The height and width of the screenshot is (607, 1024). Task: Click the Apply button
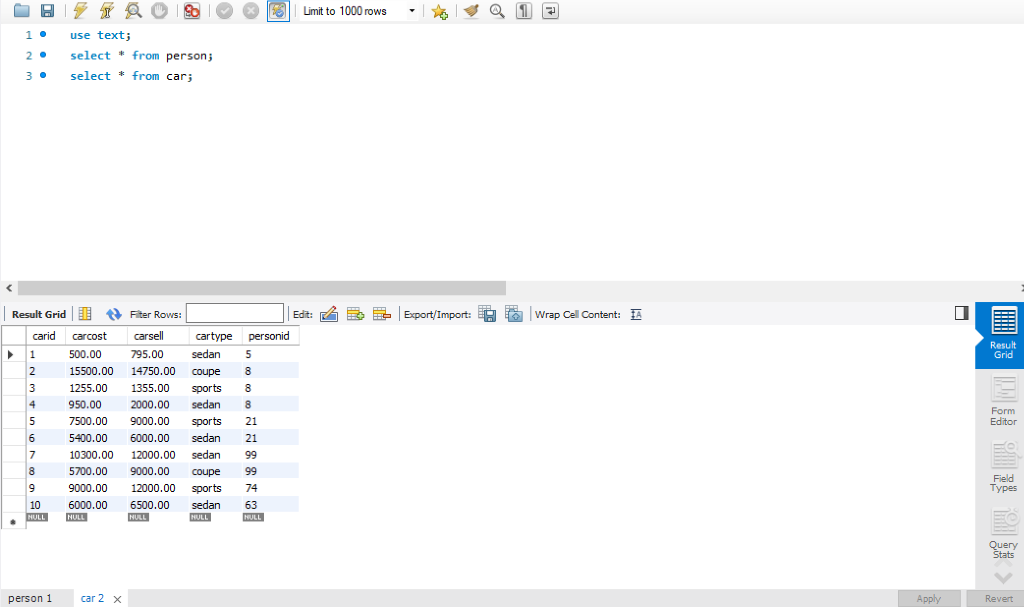pos(929,598)
